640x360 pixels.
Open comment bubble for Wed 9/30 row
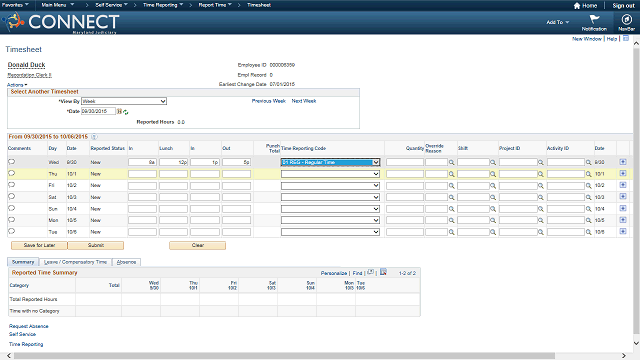11,162
